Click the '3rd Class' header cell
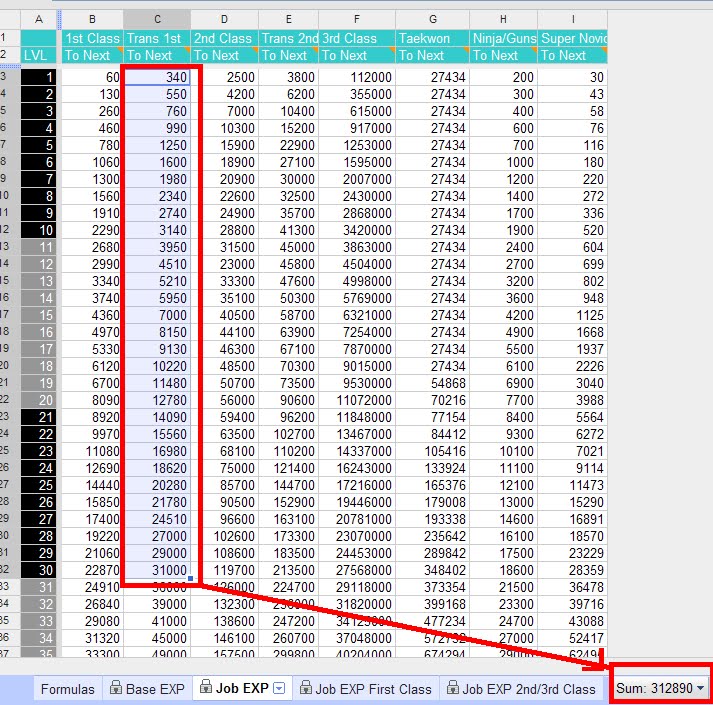This screenshot has width=713, height=705. [x=357, y=38]
